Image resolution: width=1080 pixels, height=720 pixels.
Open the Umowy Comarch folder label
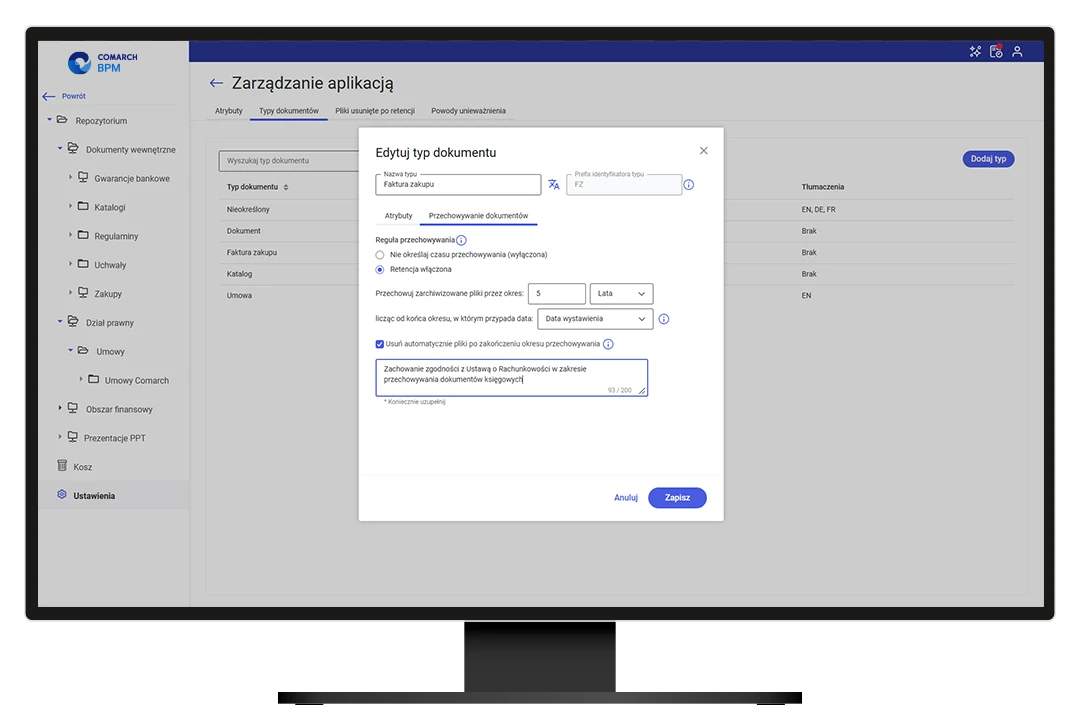pyautogui.click(x=136, y=380)
